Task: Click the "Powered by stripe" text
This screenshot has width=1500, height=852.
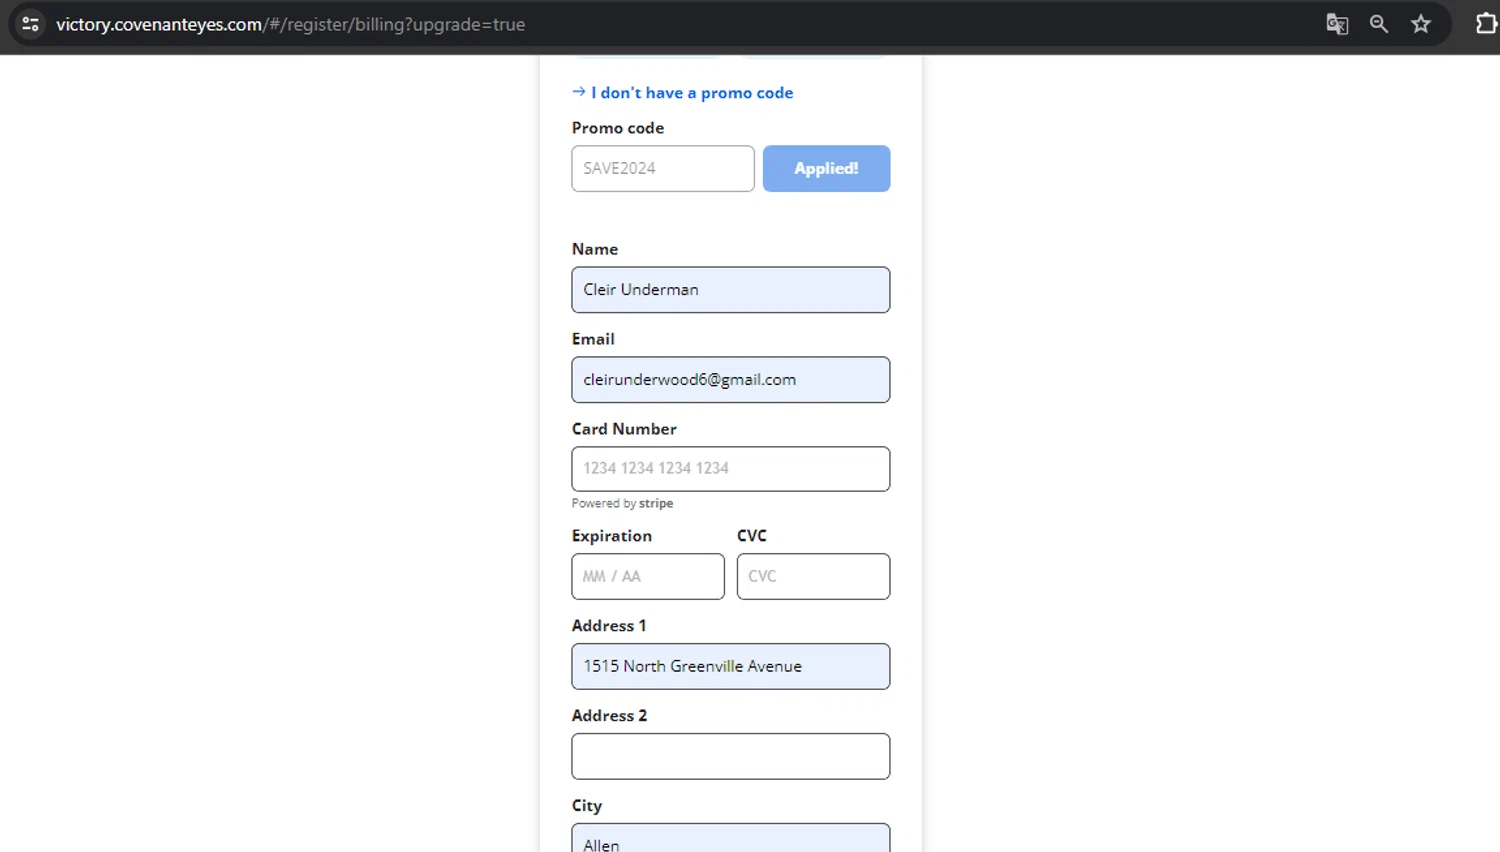Action: click(x=622, y=504)
